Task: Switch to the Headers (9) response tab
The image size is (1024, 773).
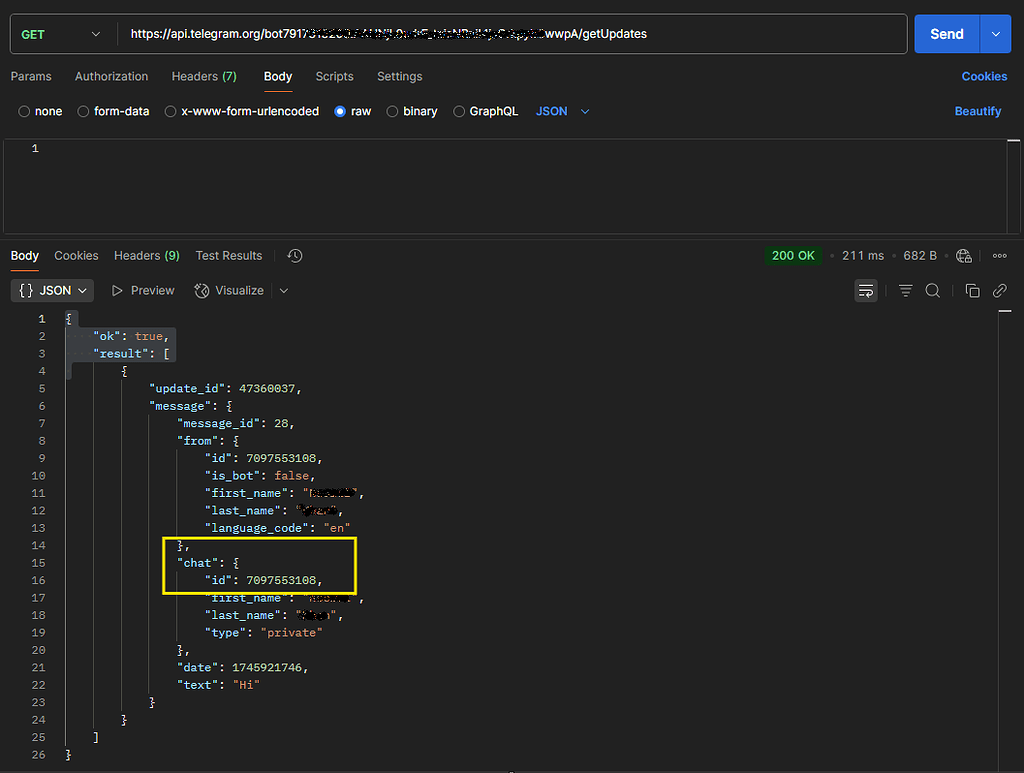Action: click(x=146, y=255)
